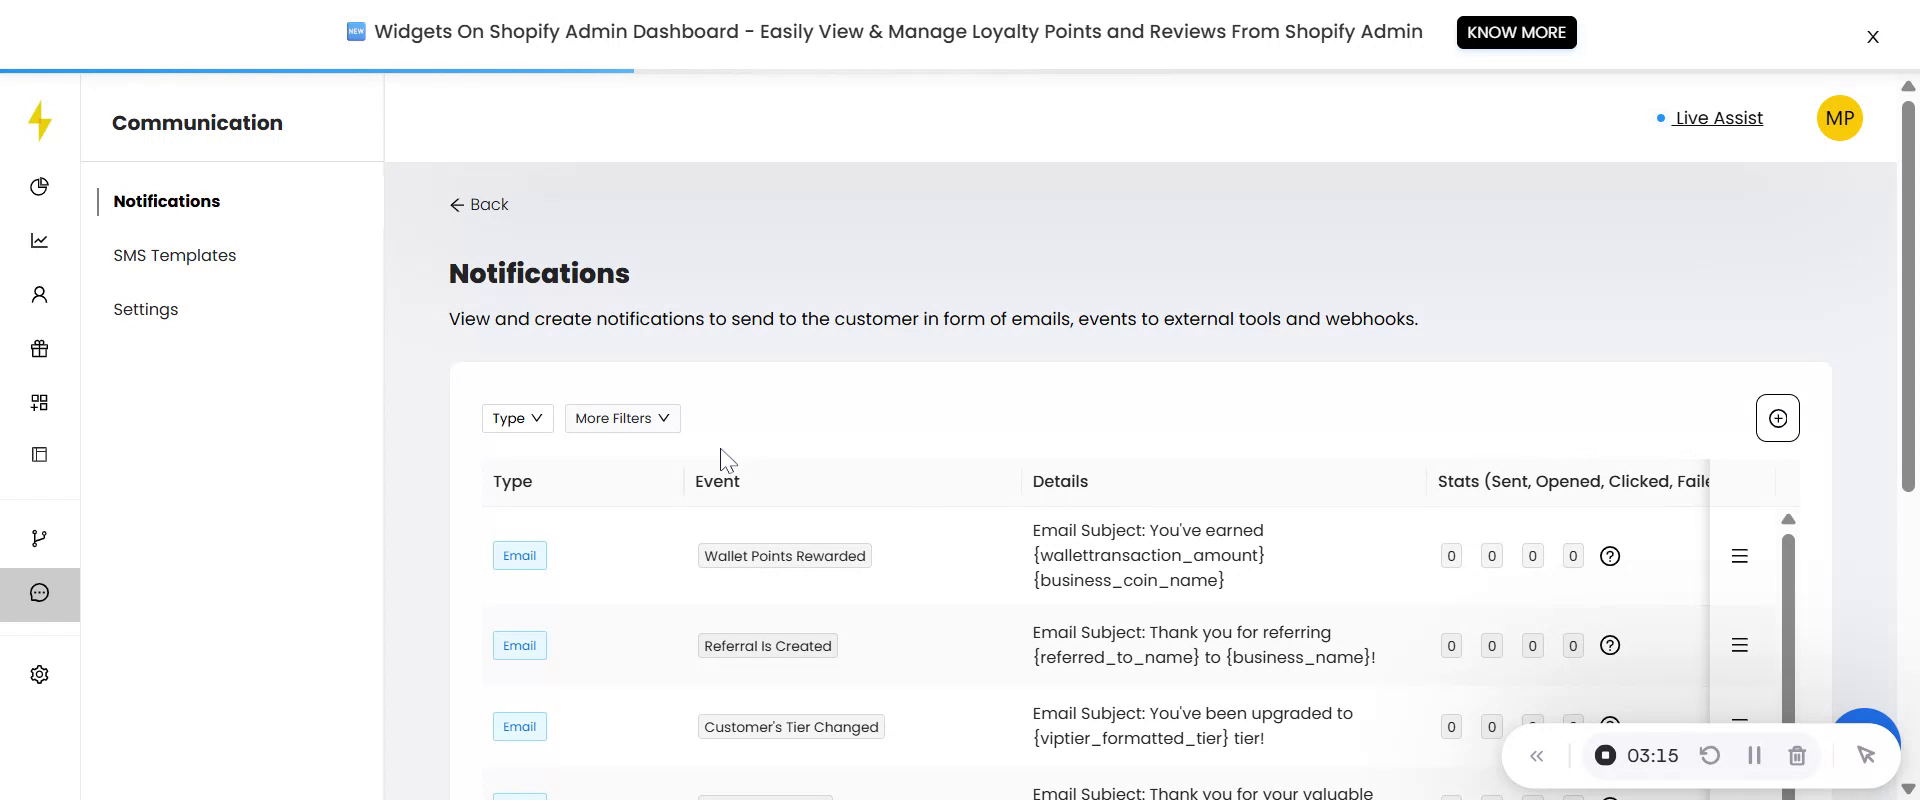Open the analytics line chart sidebar icon
Viewport: 1920px width, 800px height.
click(39, 241)
